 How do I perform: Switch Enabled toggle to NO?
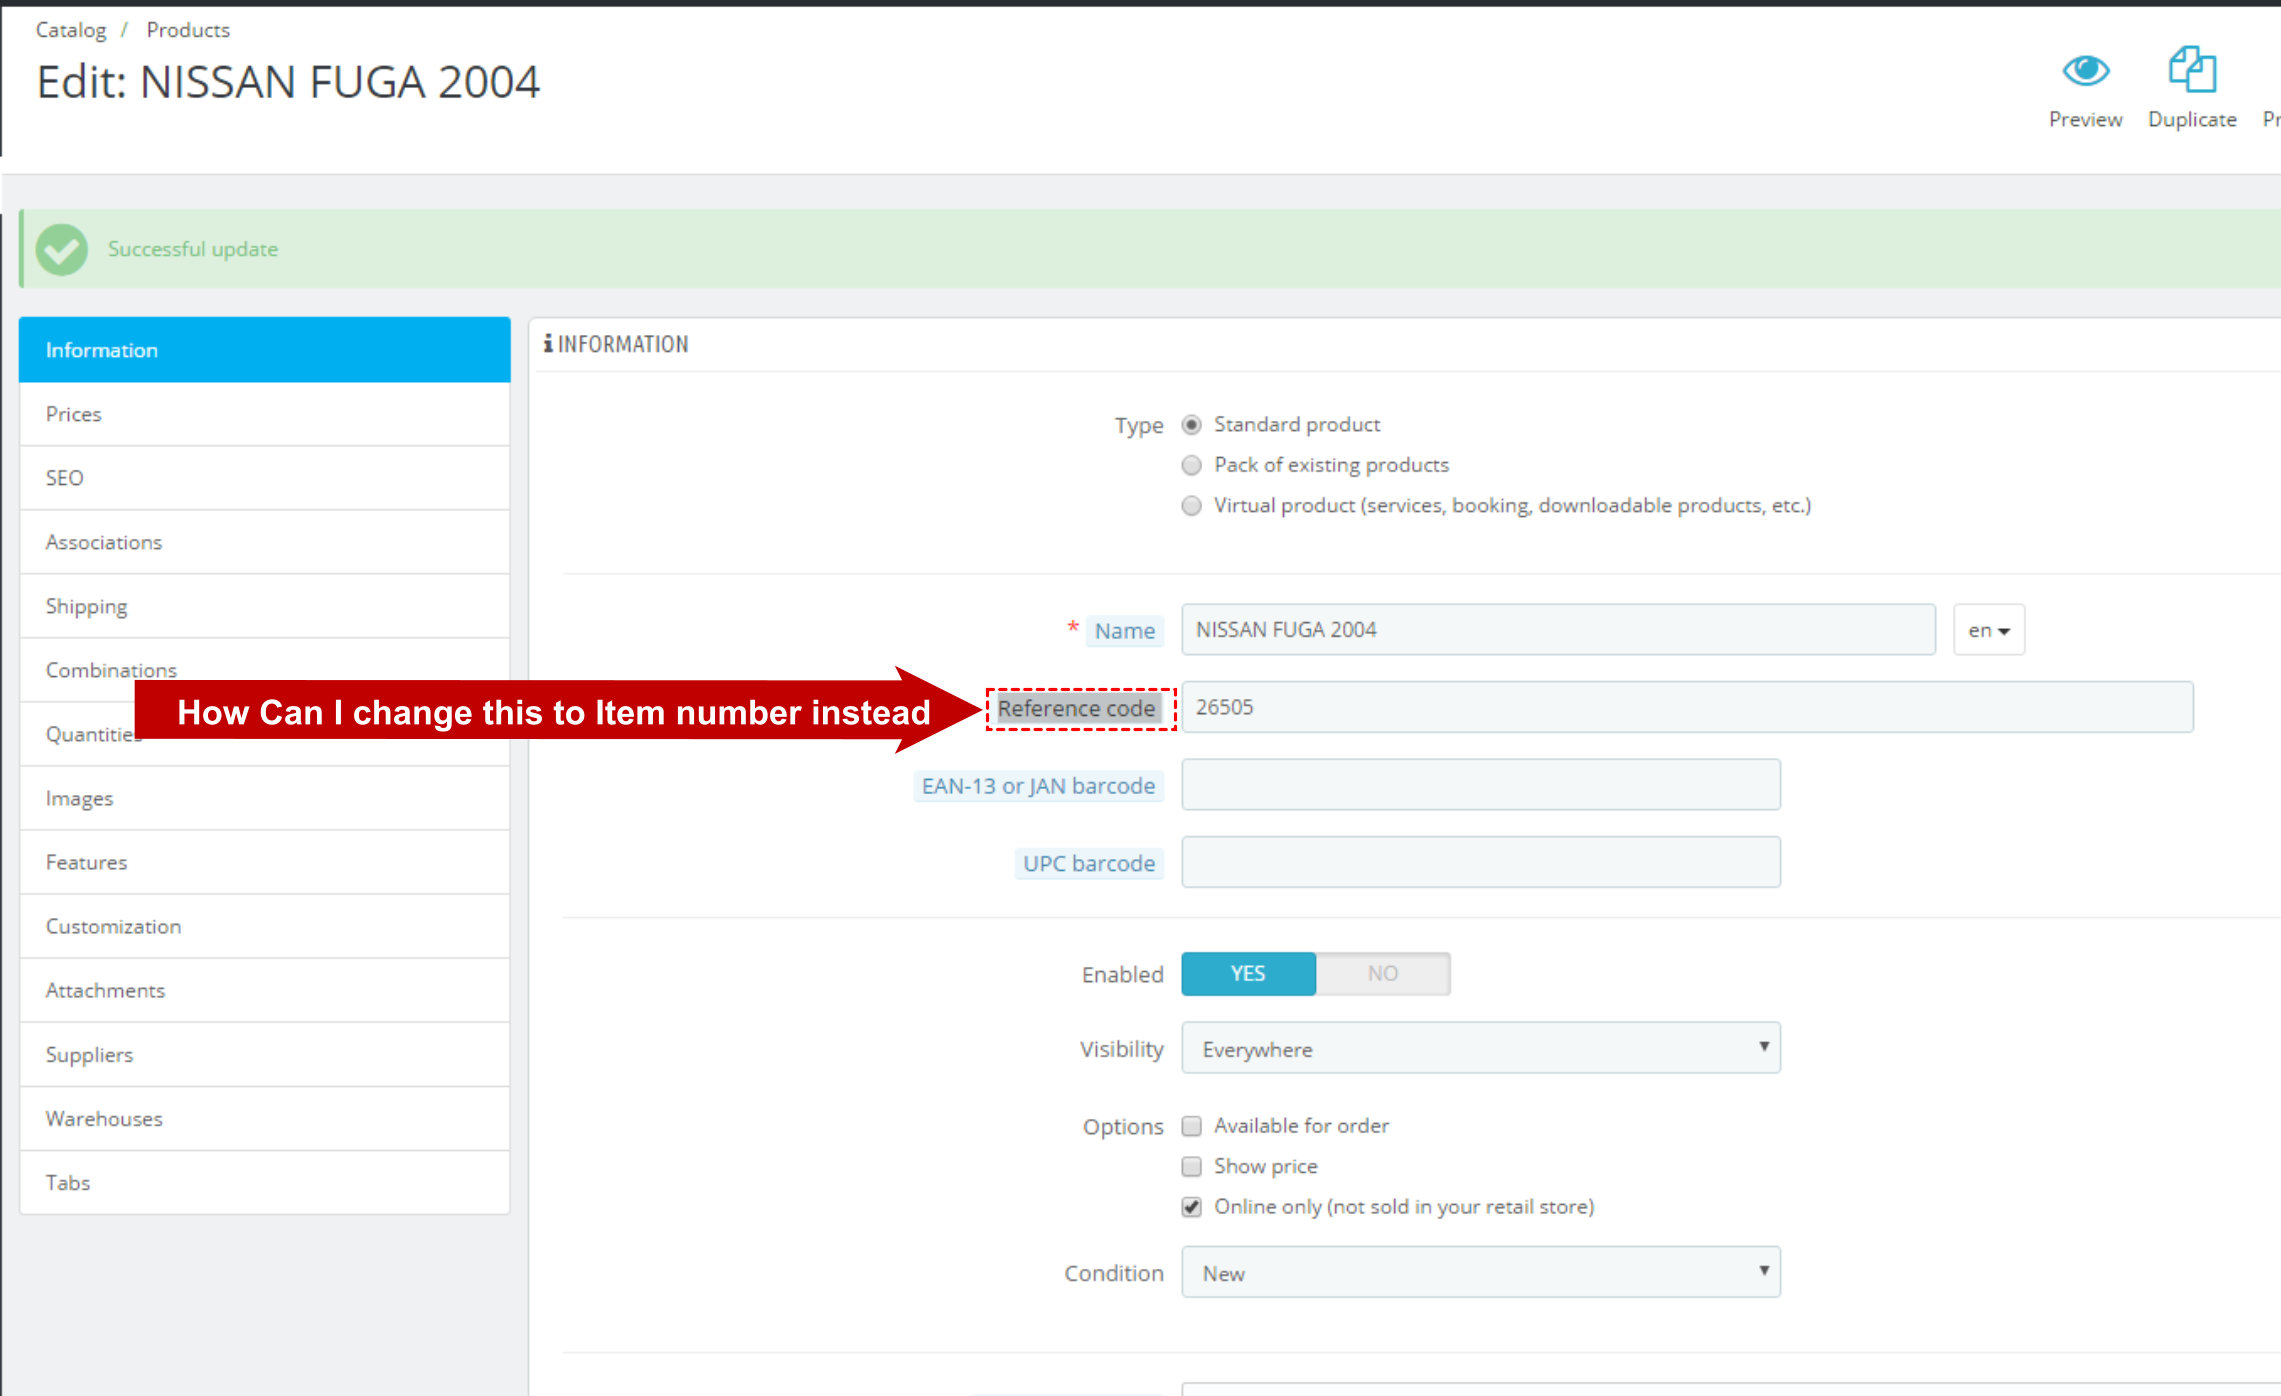coord(1382,974)
